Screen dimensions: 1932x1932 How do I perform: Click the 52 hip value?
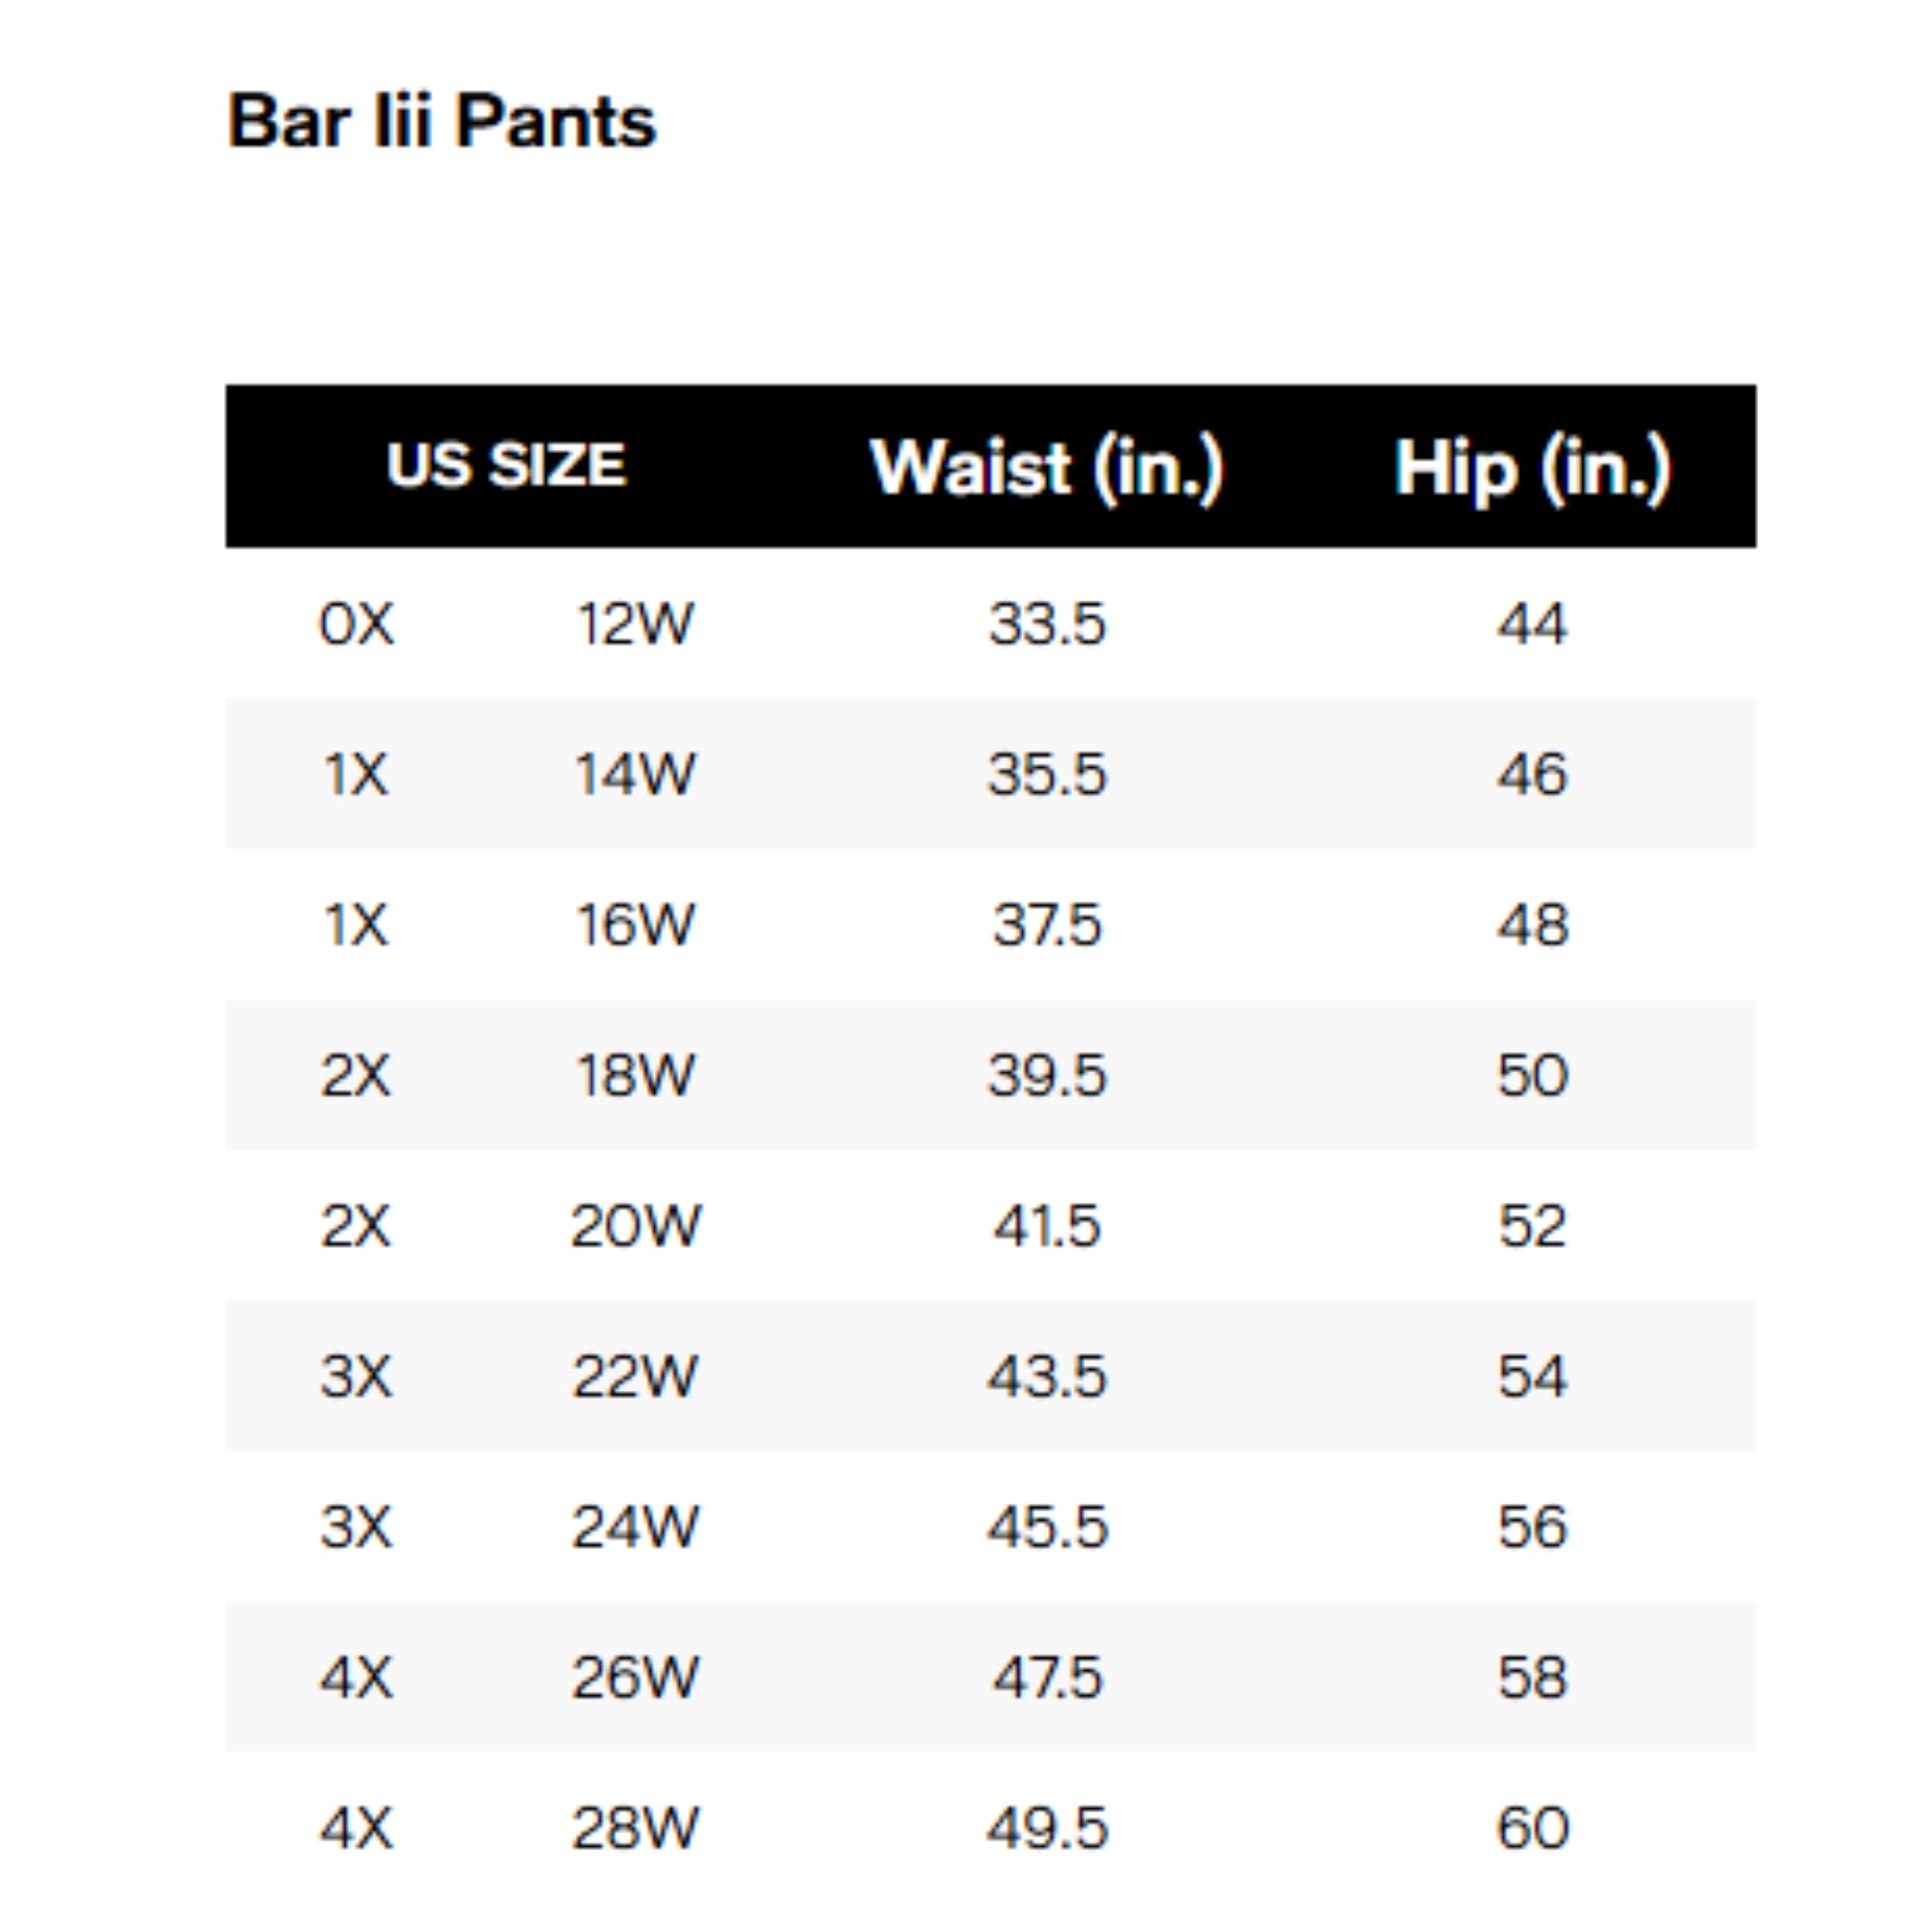tap(1532, 1225)
